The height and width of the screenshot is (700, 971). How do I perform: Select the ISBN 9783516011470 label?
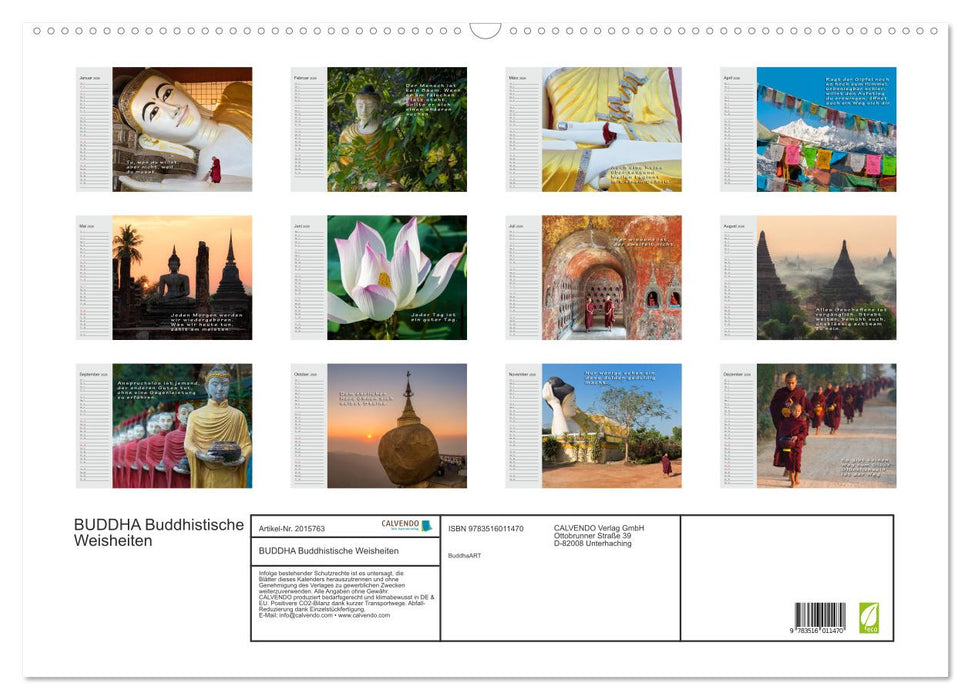pyautogui.click(x=487, y=527)
